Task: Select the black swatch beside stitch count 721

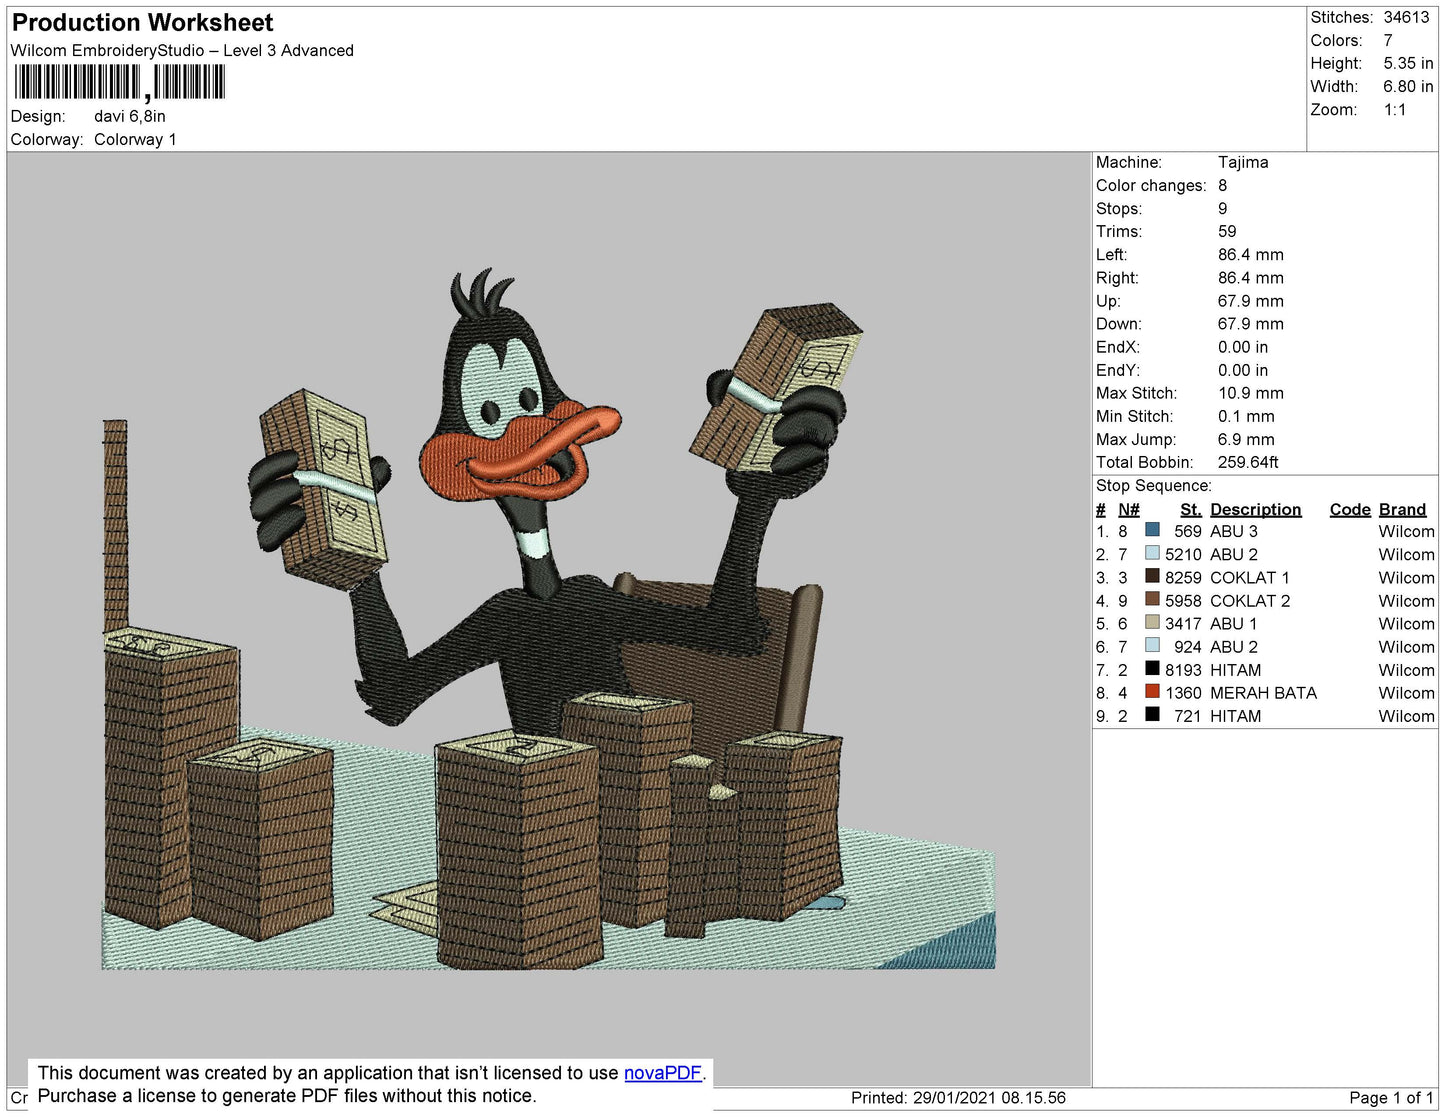Action: coord(1152,714)
